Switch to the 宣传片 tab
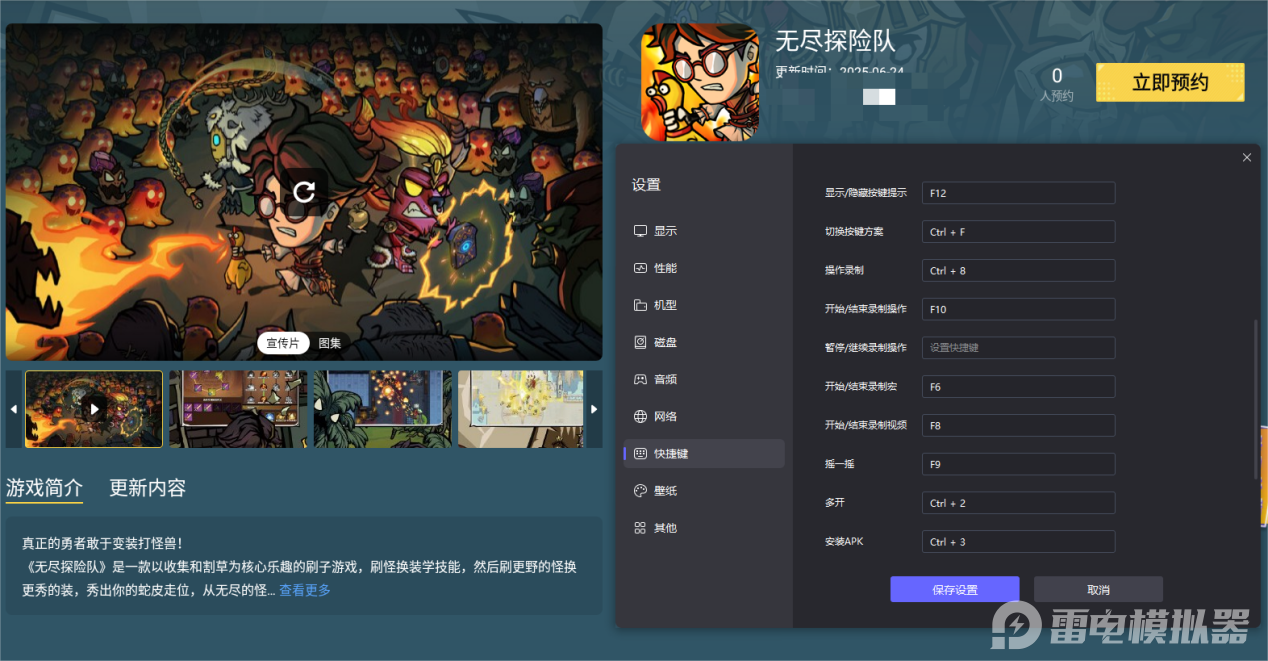This screenshot has height=661, width=1268. pos(283,343)
